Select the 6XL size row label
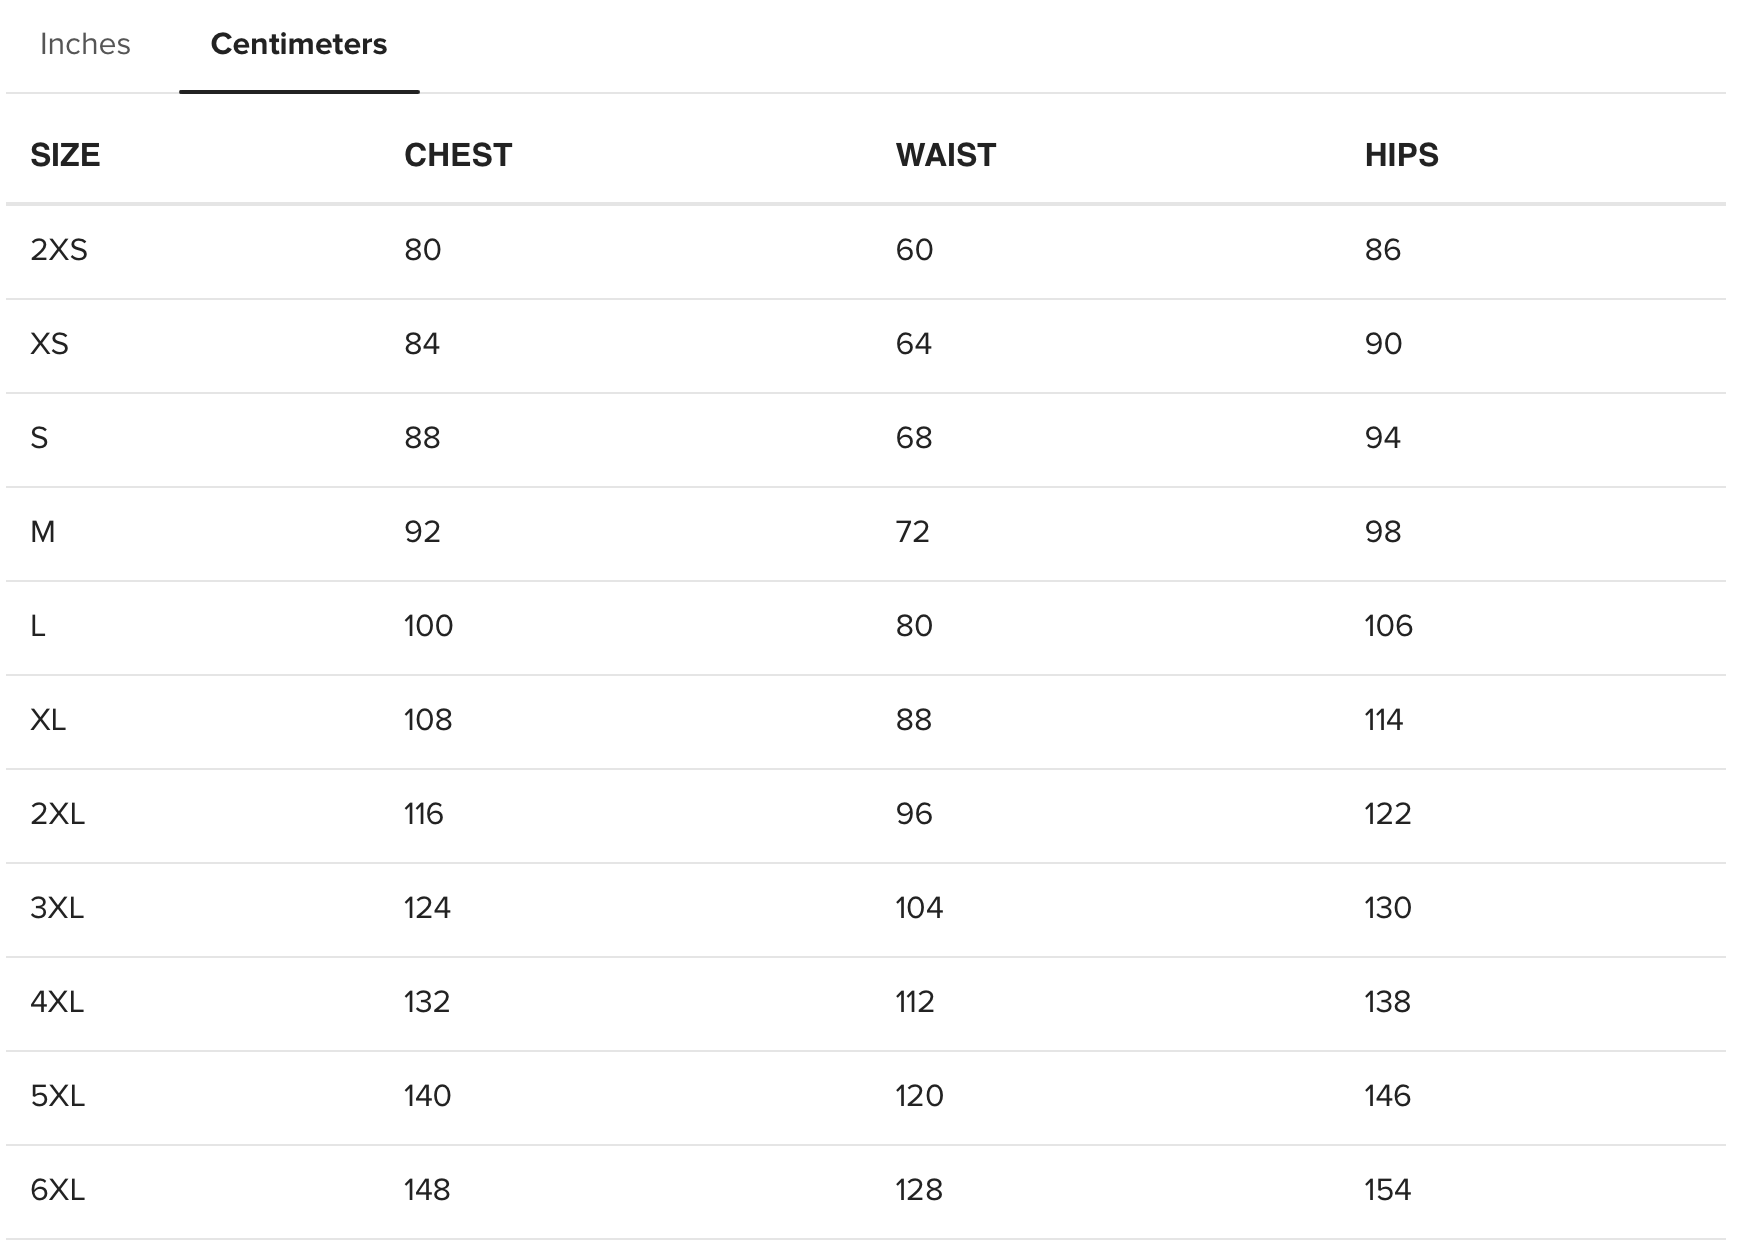This screenshot has height=1256, width=1744. [58, 1190]
